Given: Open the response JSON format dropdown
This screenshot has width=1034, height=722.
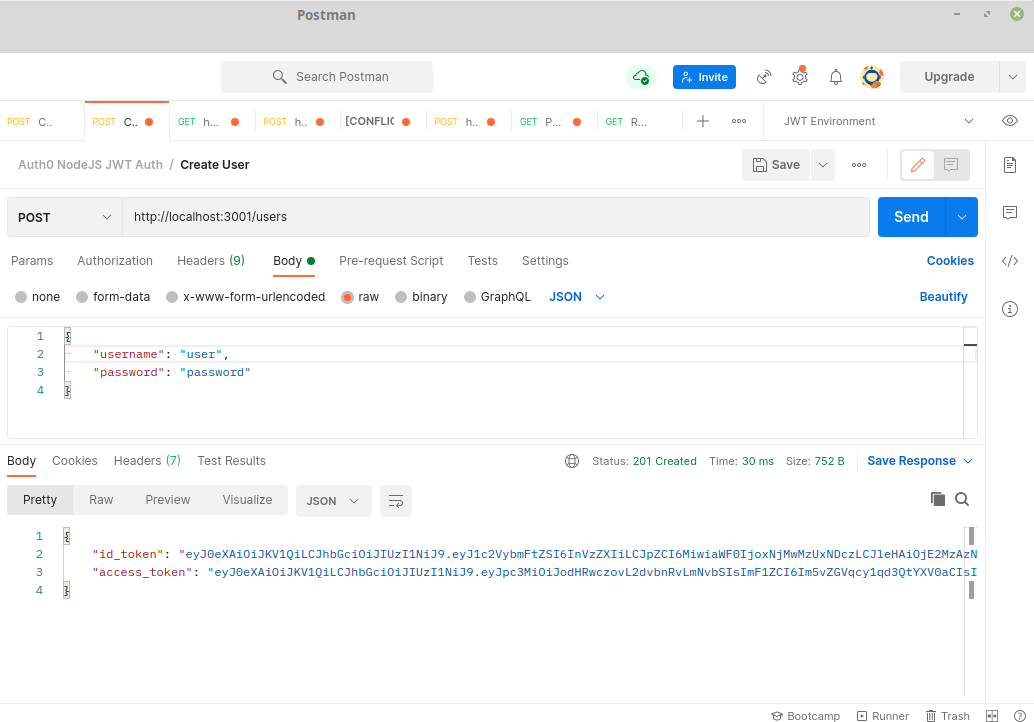Looking at the screenshot, I should (x=333, y=501).
